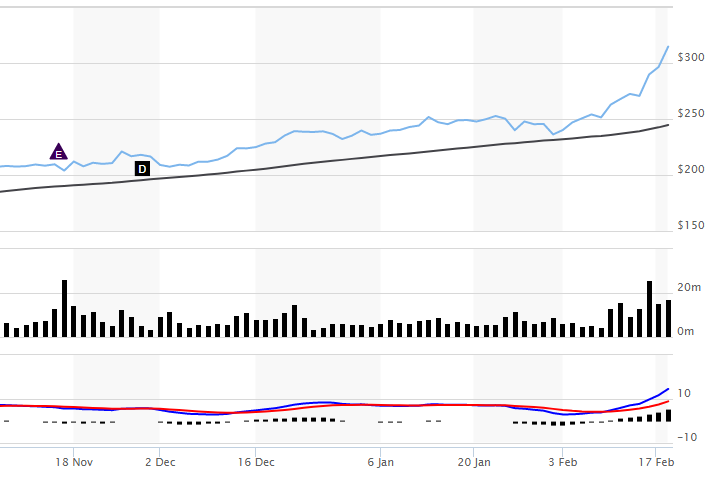The height and width of the screenshot is (478, 709).
Task: Click the 16 Dec date label
Action: click(x=257, y=462)
